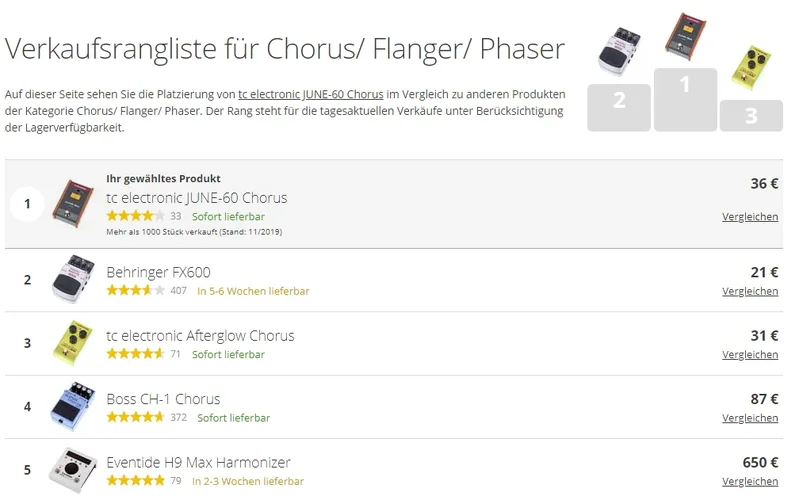This screenshot has height=500, width=799.
Task: Open the Boss CH-1 Chorus product title
Action: (x=163, y=399)
